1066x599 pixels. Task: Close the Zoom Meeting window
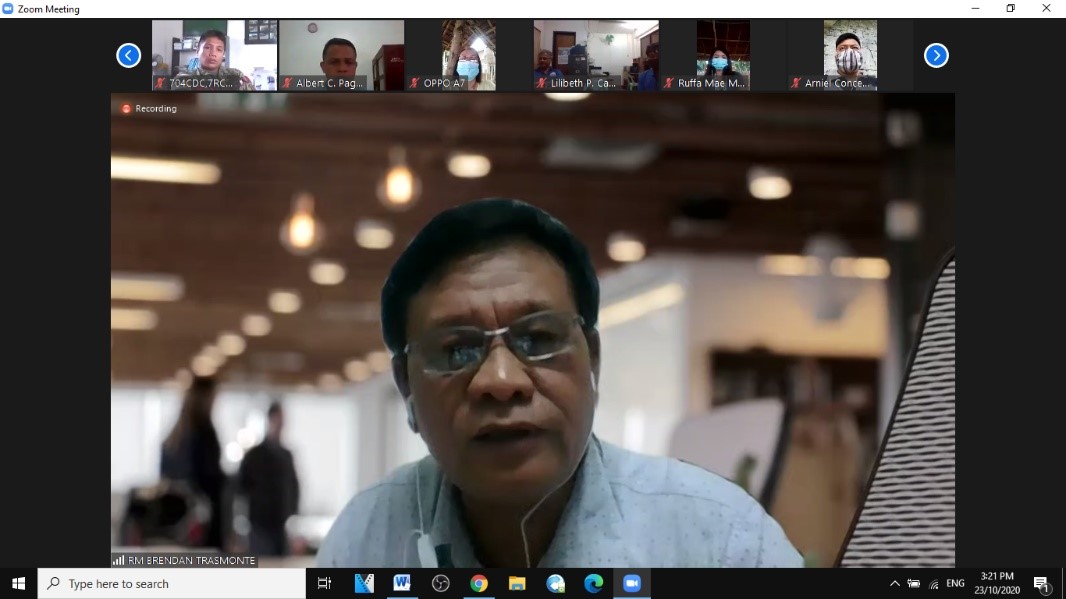1046,9
